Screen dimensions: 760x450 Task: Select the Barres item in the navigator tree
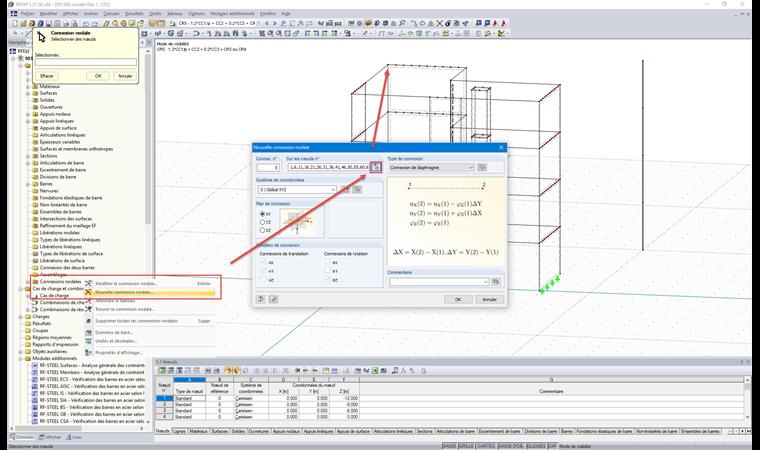point(46,184)
